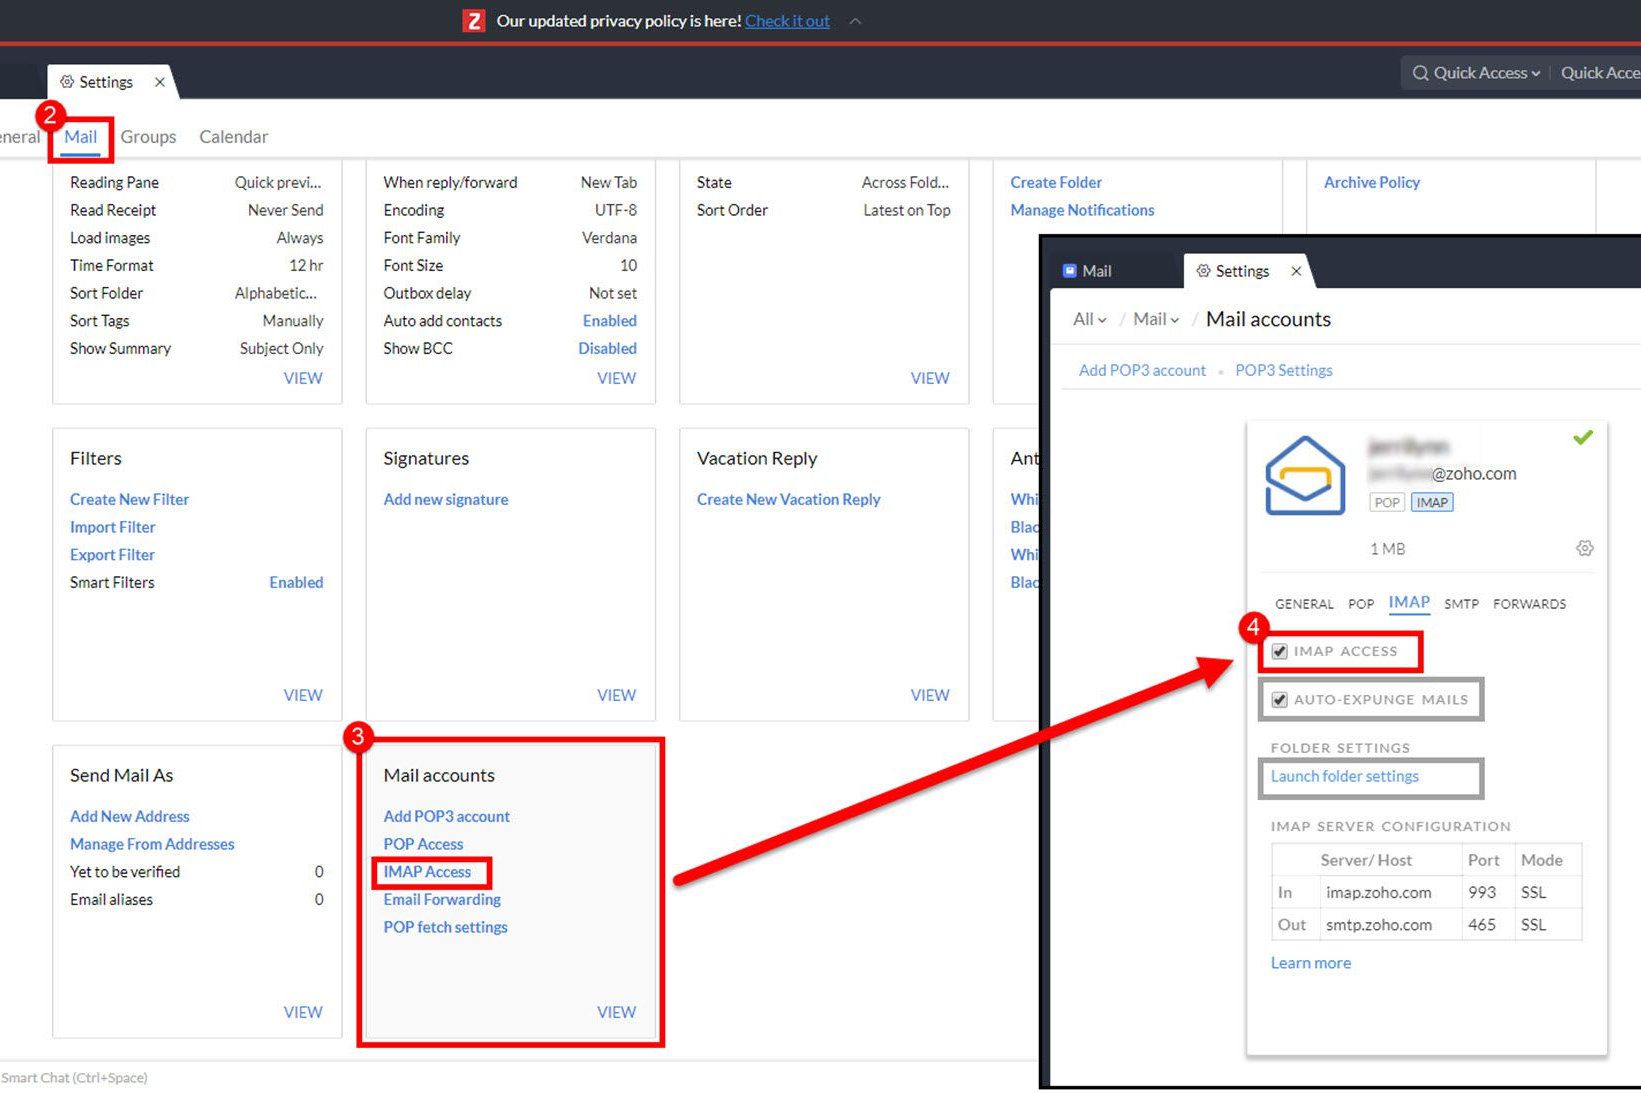Click VIEW in the Reading Pane card
The width and height of the screenshot is (1641, 1094).
(303, 378)
